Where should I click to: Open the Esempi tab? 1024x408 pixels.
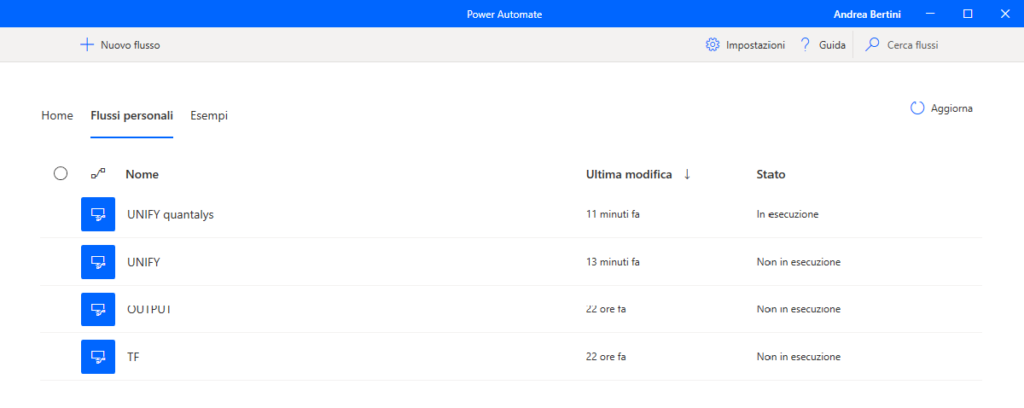tap(209, 116)
